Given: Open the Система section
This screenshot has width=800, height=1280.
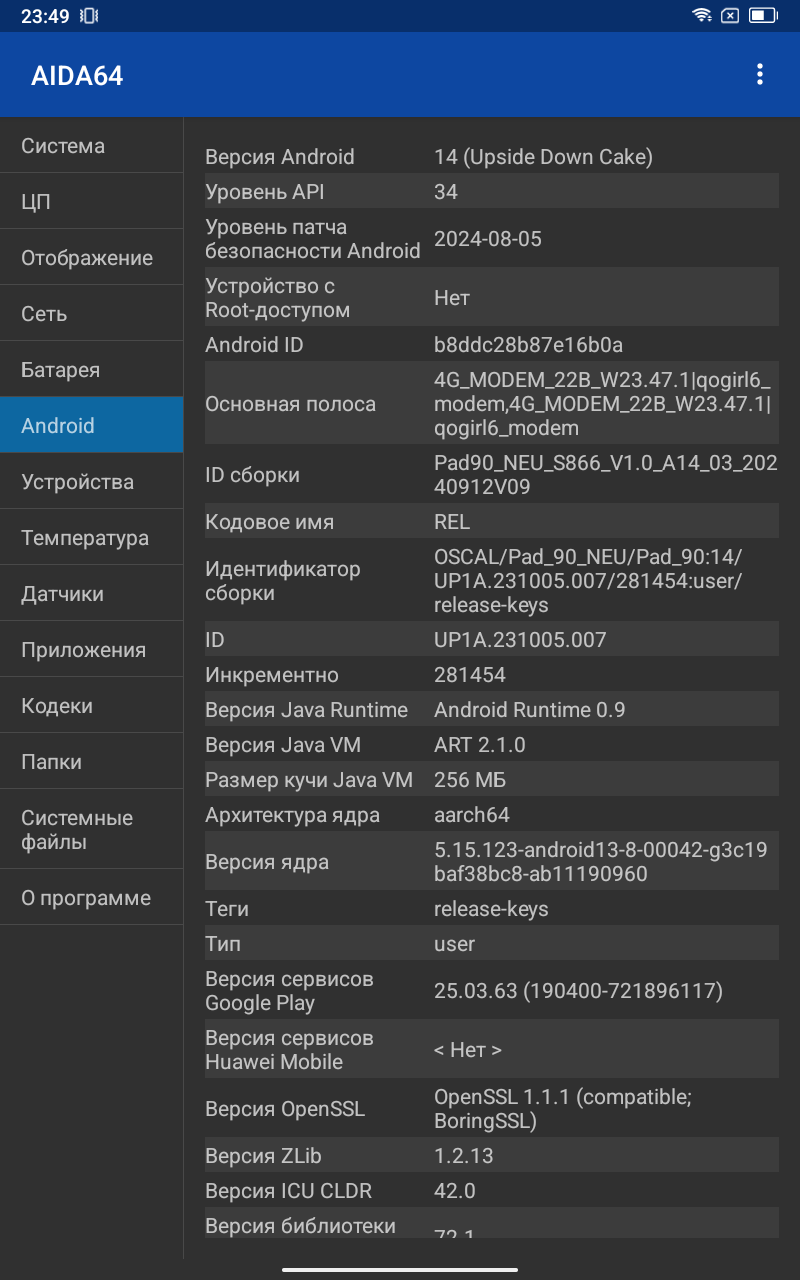Looking at the screenshot, I should 92,146.
